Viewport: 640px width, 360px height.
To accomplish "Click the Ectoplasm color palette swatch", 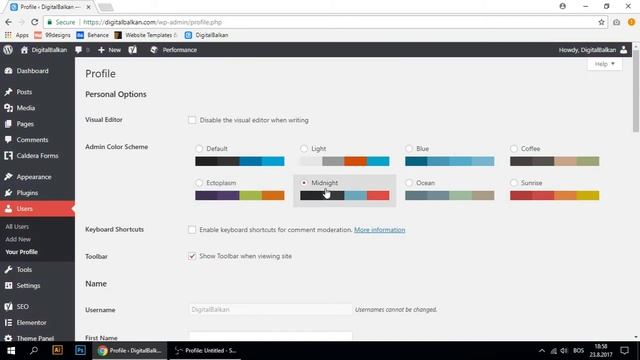I will pos(240,196).
